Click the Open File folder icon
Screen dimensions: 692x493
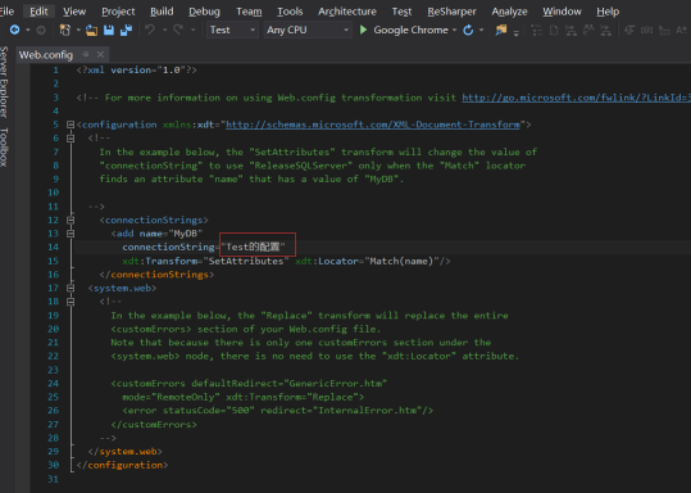pos(91,30)
